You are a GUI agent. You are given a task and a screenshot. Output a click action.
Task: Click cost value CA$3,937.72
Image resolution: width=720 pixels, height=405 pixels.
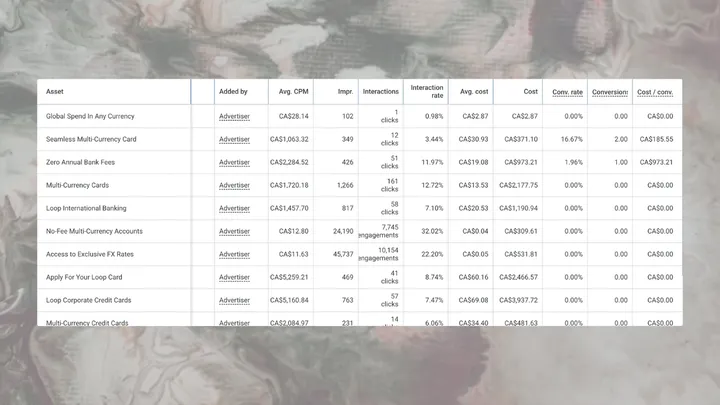pos(518,300)
